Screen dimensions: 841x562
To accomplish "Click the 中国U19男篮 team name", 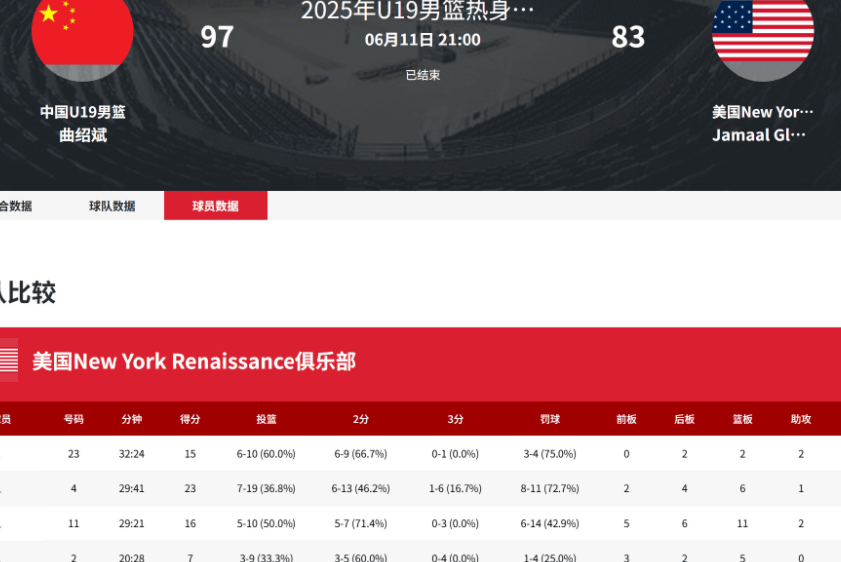I will [x=83, y=112].
